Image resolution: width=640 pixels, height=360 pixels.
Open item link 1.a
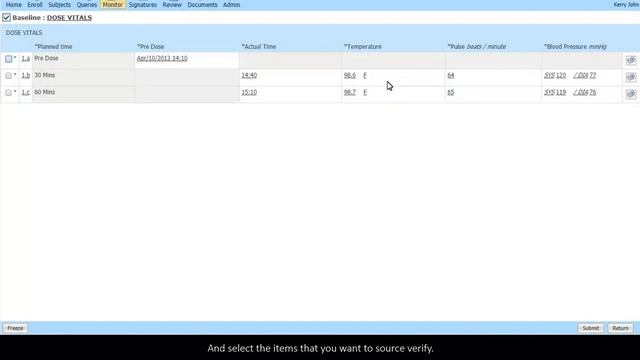(x=26, y=59)
